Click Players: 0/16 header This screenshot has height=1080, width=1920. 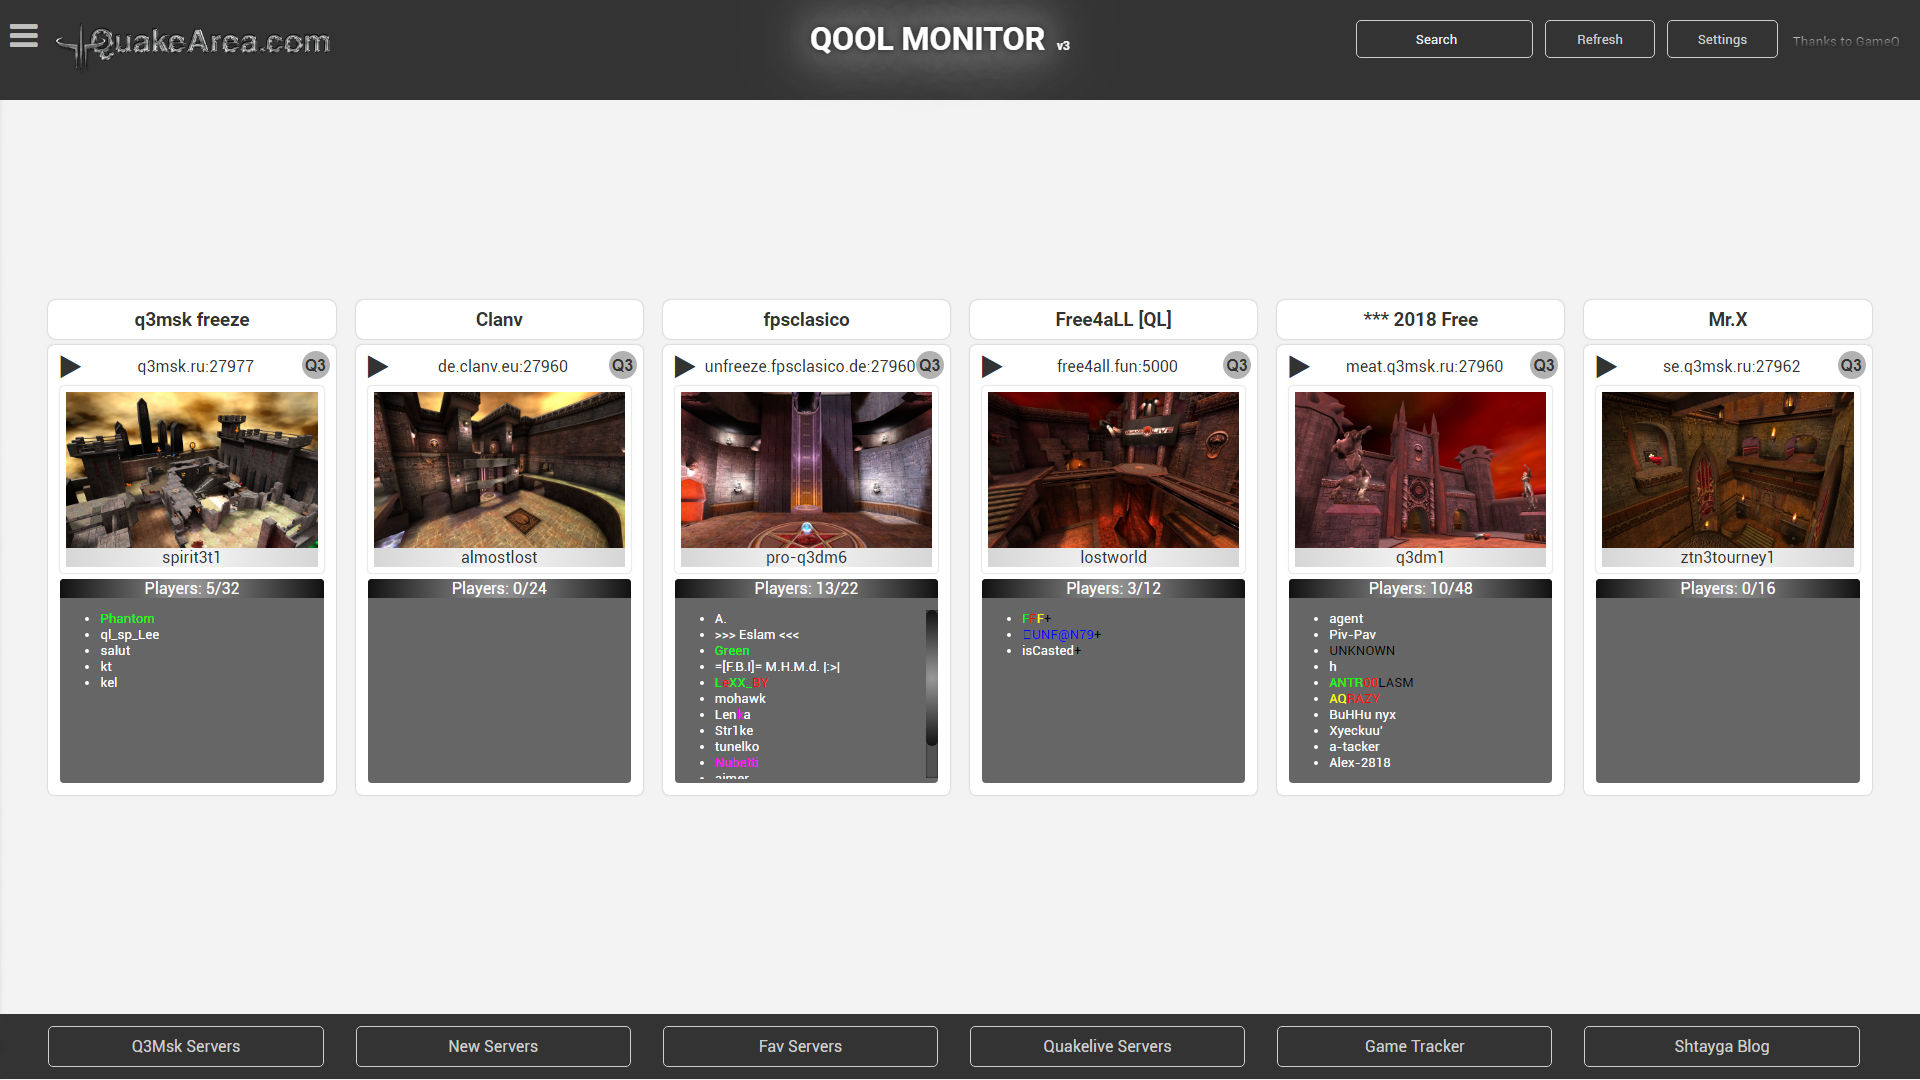tap(1727, 589)
